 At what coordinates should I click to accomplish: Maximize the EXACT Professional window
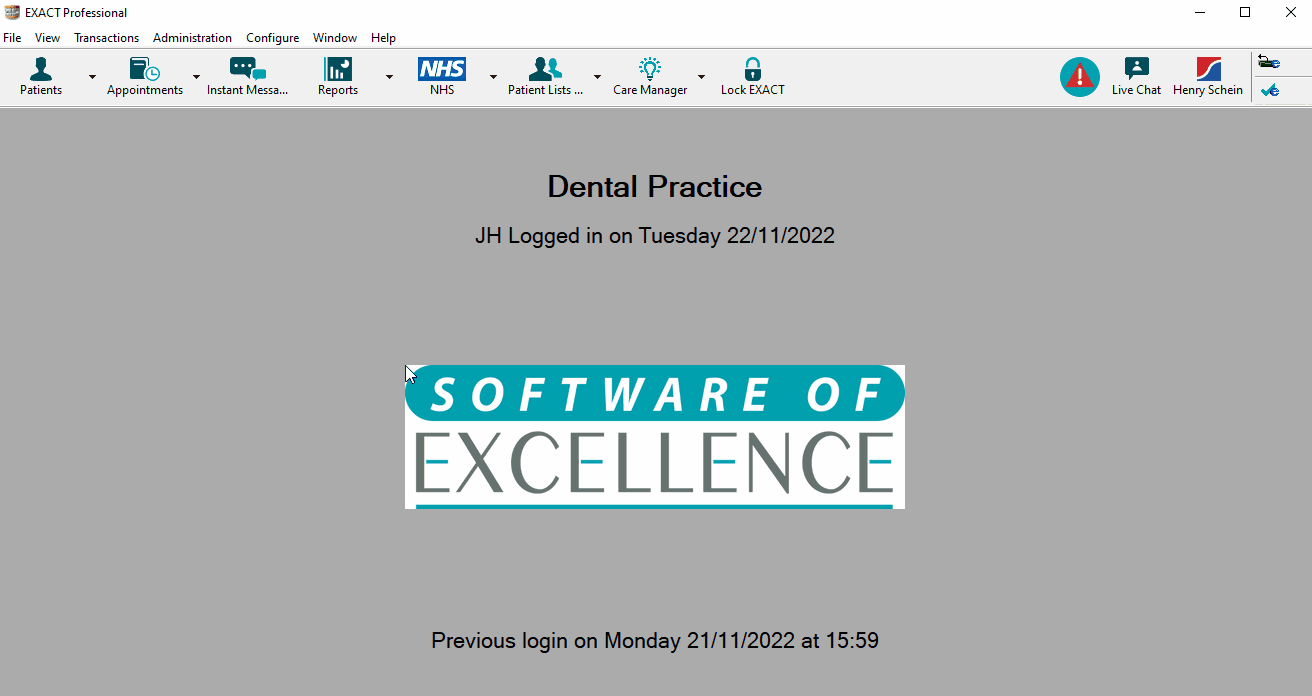click(x=1245, y=13)
